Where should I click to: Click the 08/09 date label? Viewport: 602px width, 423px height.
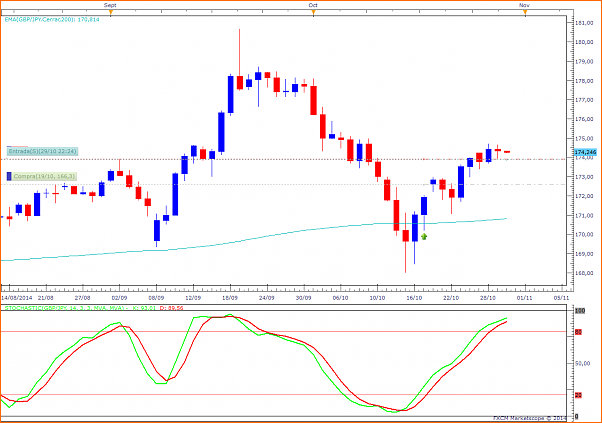point(156,298)
